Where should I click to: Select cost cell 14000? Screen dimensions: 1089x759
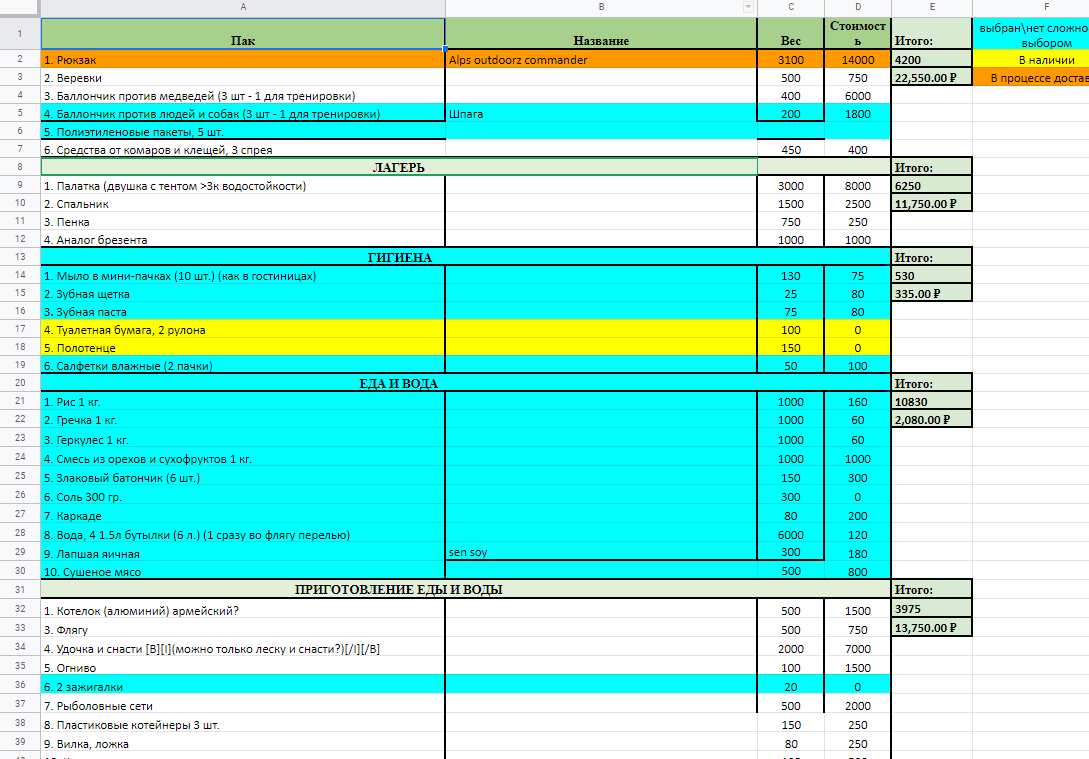click(x=858, y=60)
